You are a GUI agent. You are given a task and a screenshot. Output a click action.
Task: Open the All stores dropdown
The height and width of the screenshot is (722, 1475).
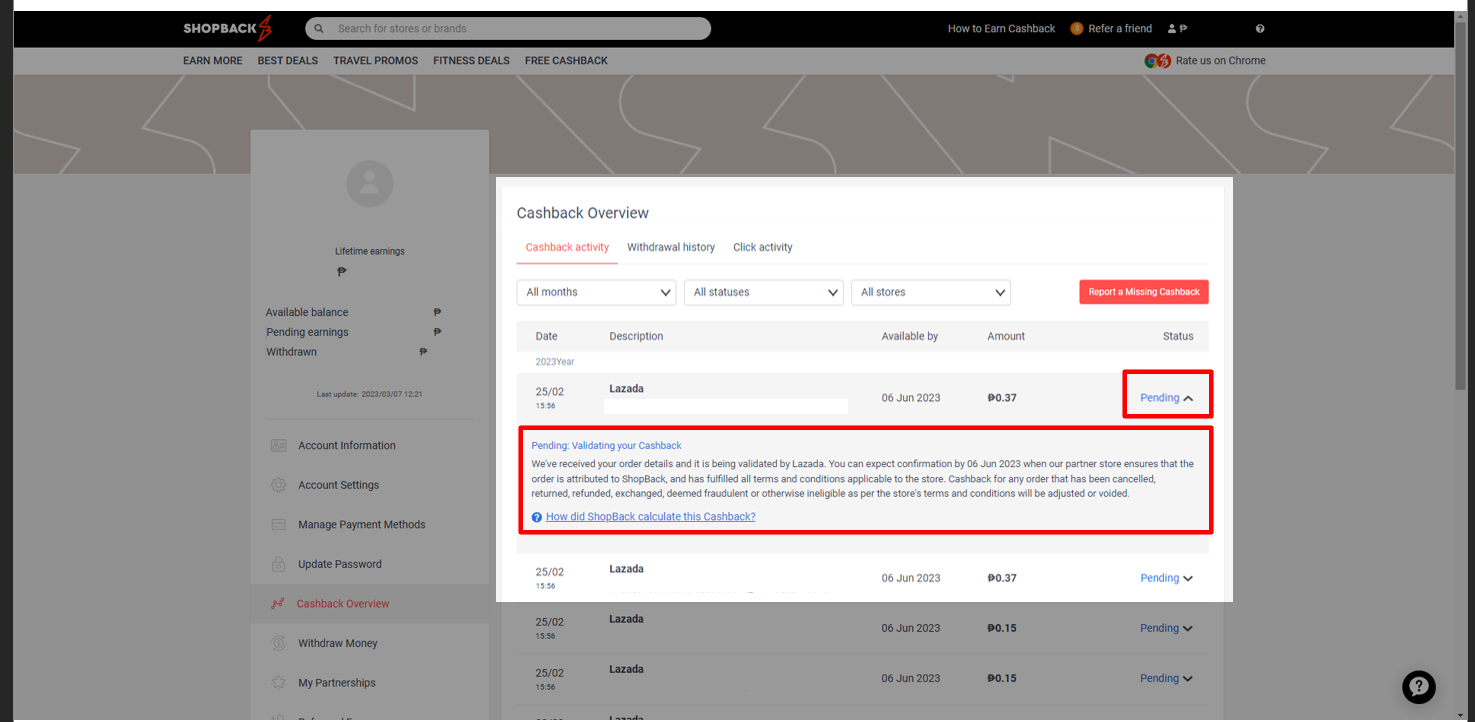[x=931, y=292]
